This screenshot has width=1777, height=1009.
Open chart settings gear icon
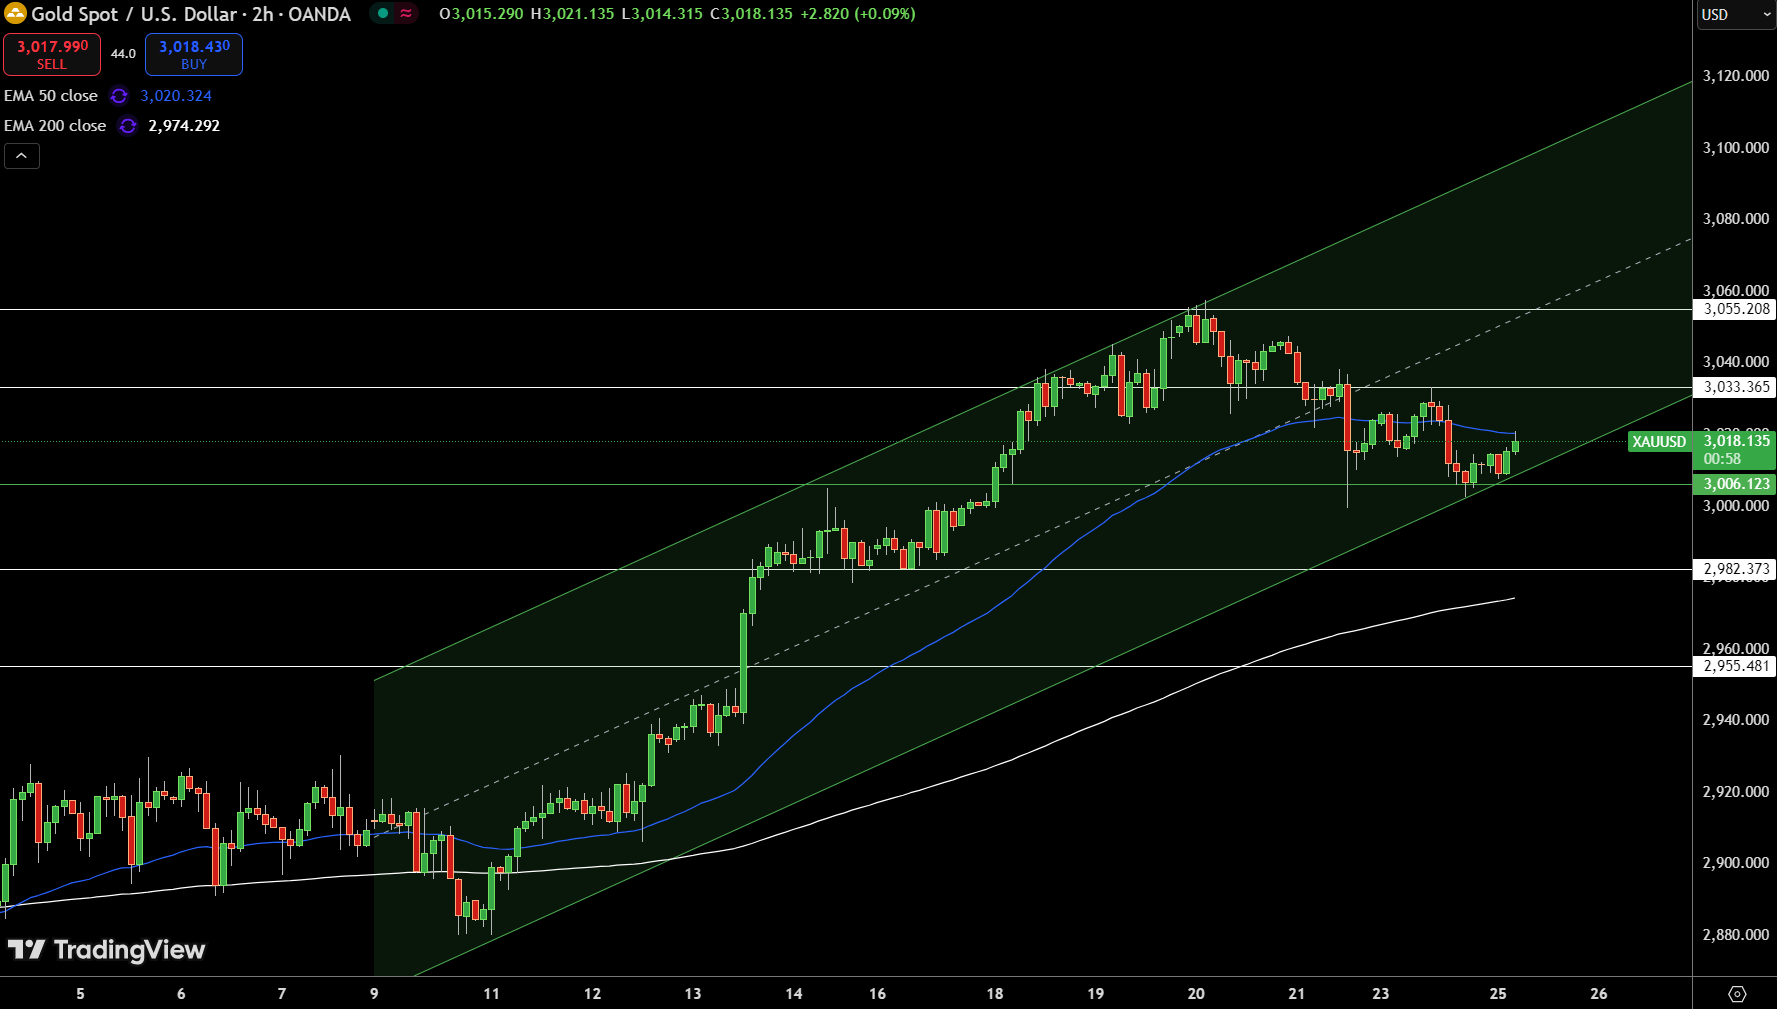point(1737,994)
